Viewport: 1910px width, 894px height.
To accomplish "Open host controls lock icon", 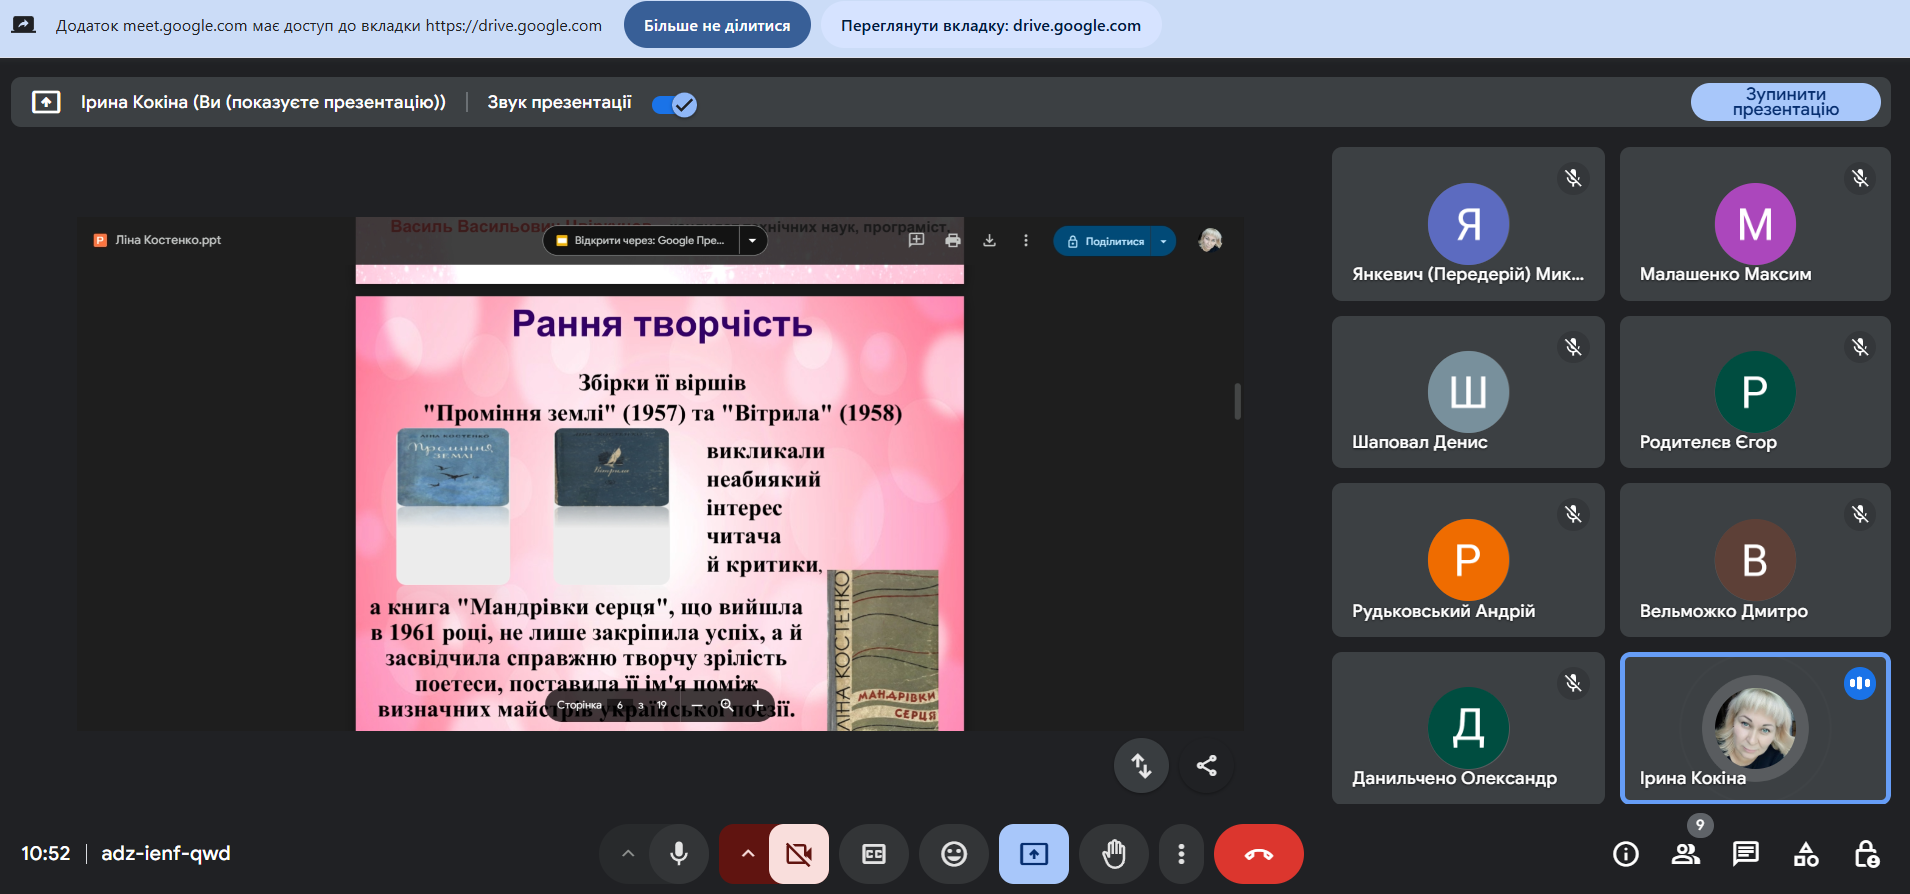I will tap(1866, 854).
